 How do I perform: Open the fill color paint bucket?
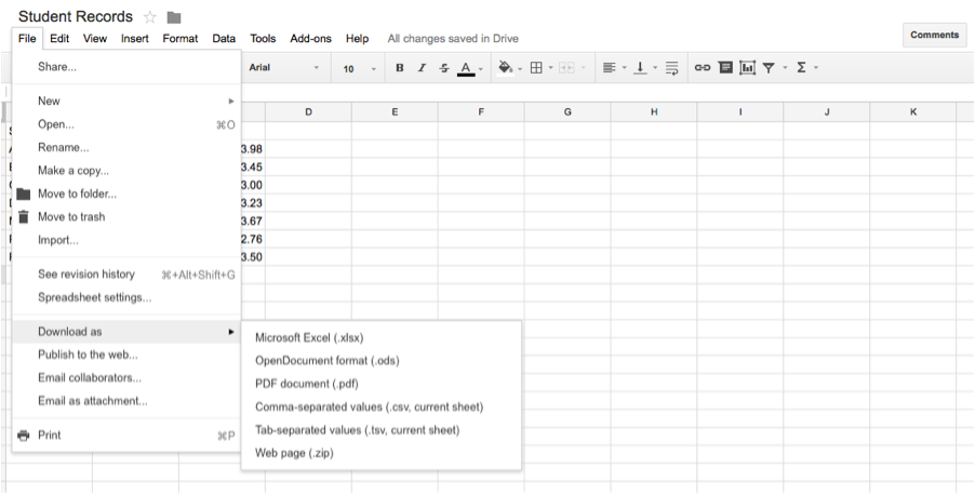[505, 68]
